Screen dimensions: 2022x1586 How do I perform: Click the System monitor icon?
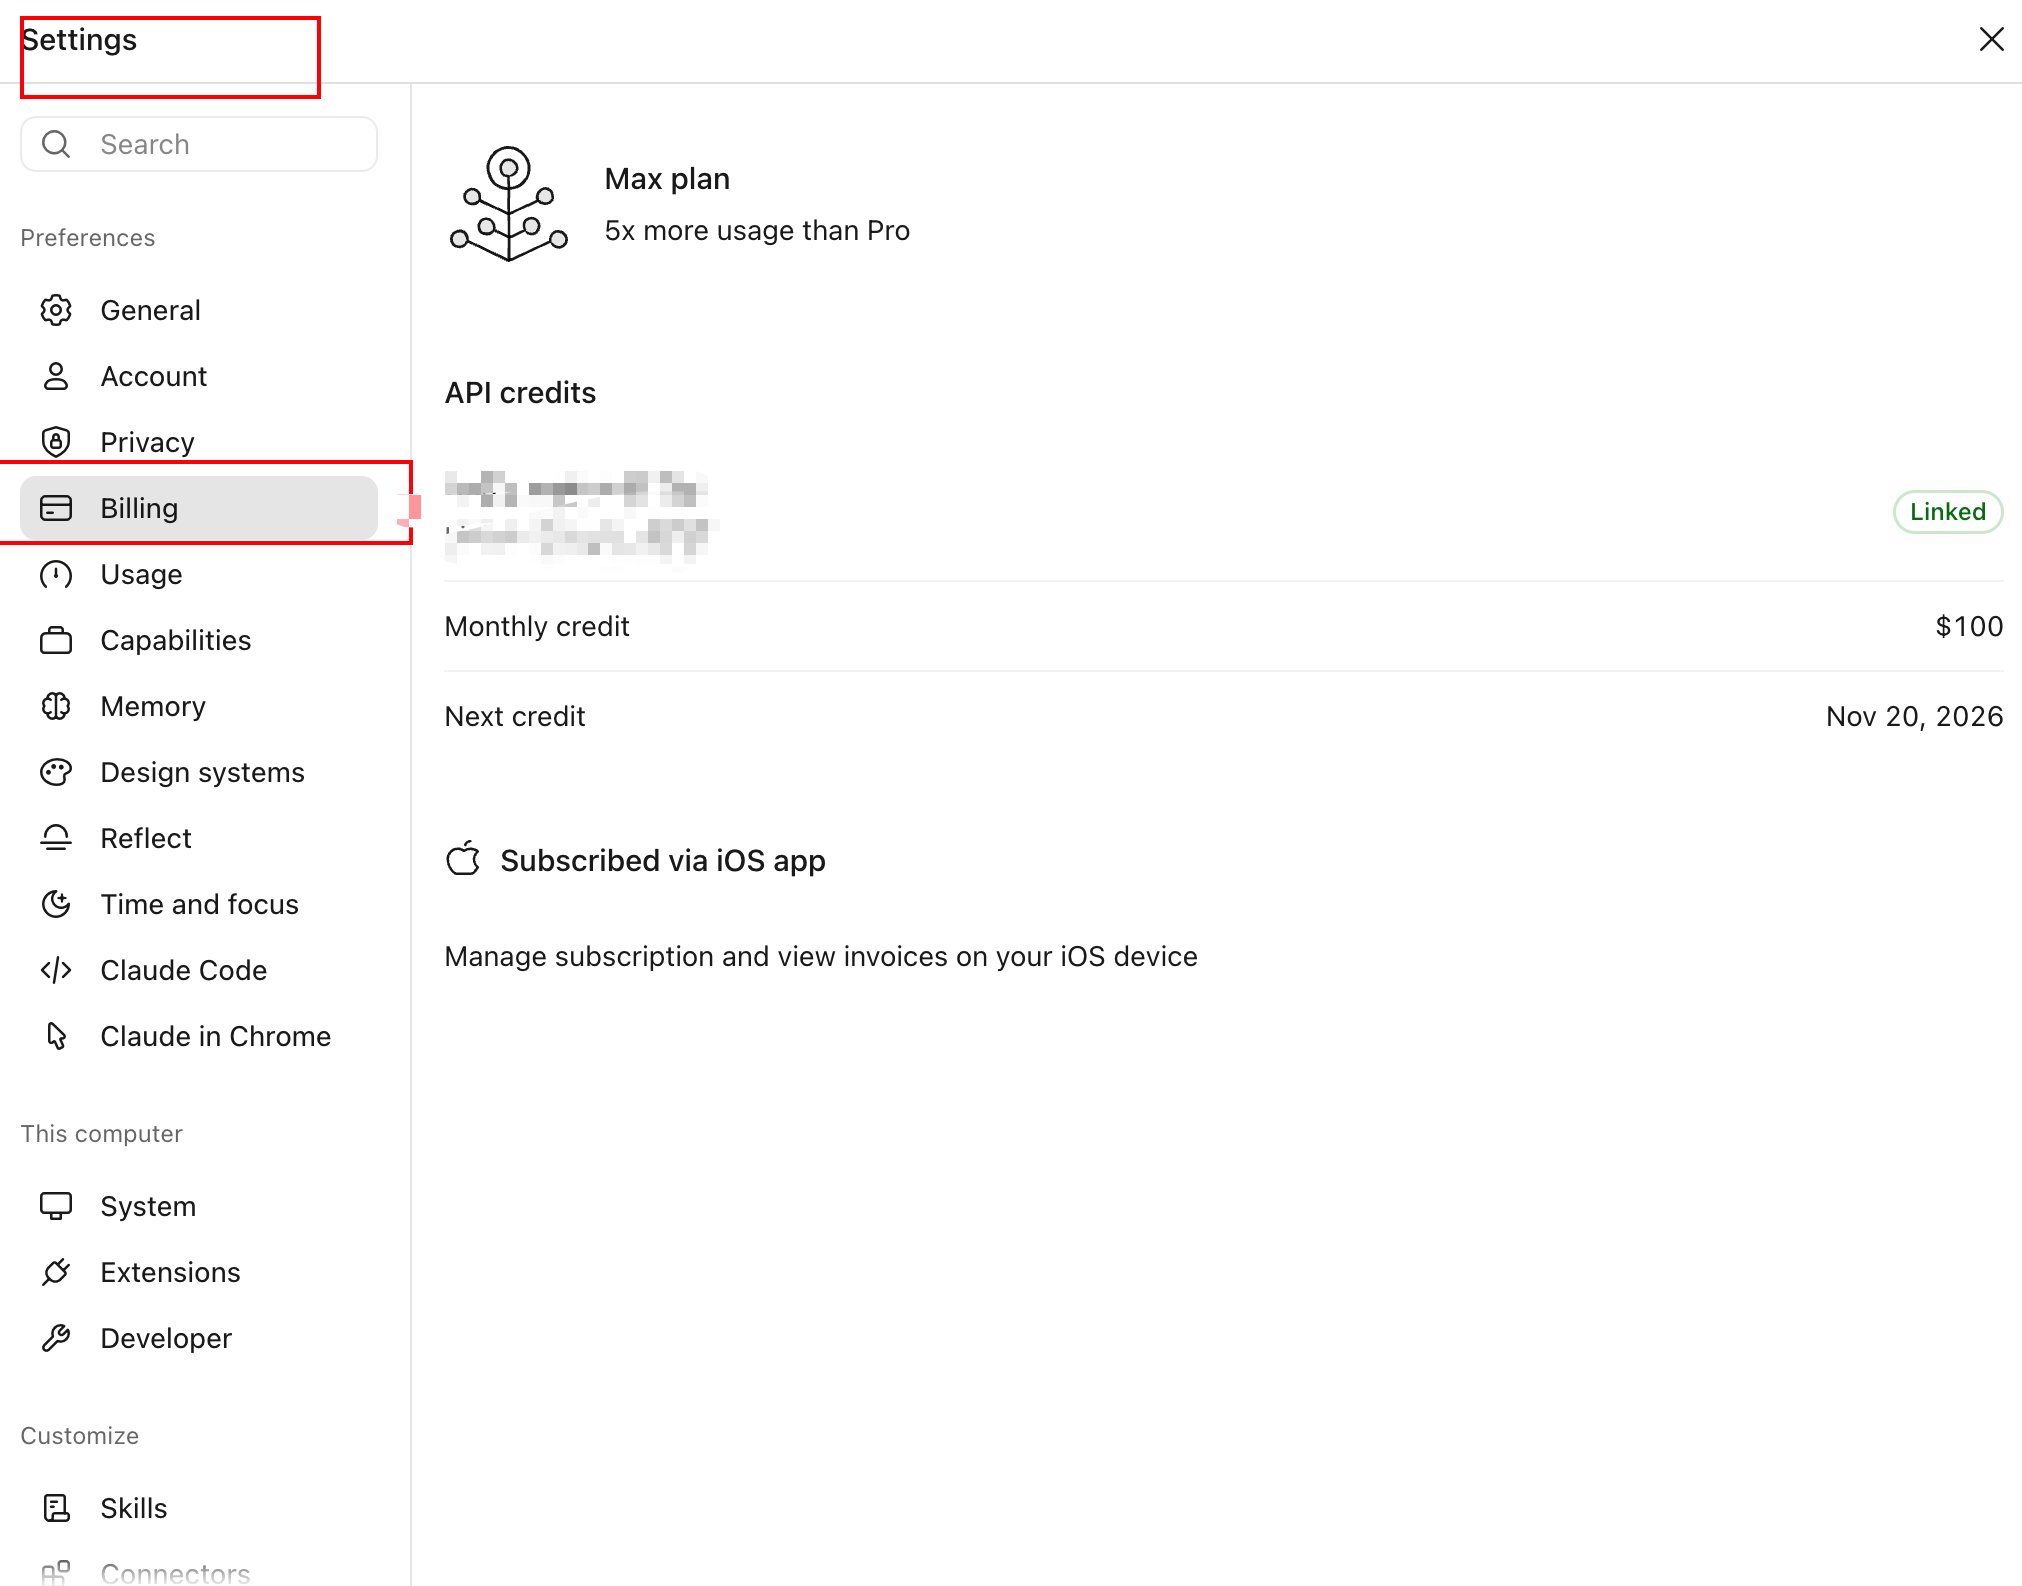pos(56,1206)
